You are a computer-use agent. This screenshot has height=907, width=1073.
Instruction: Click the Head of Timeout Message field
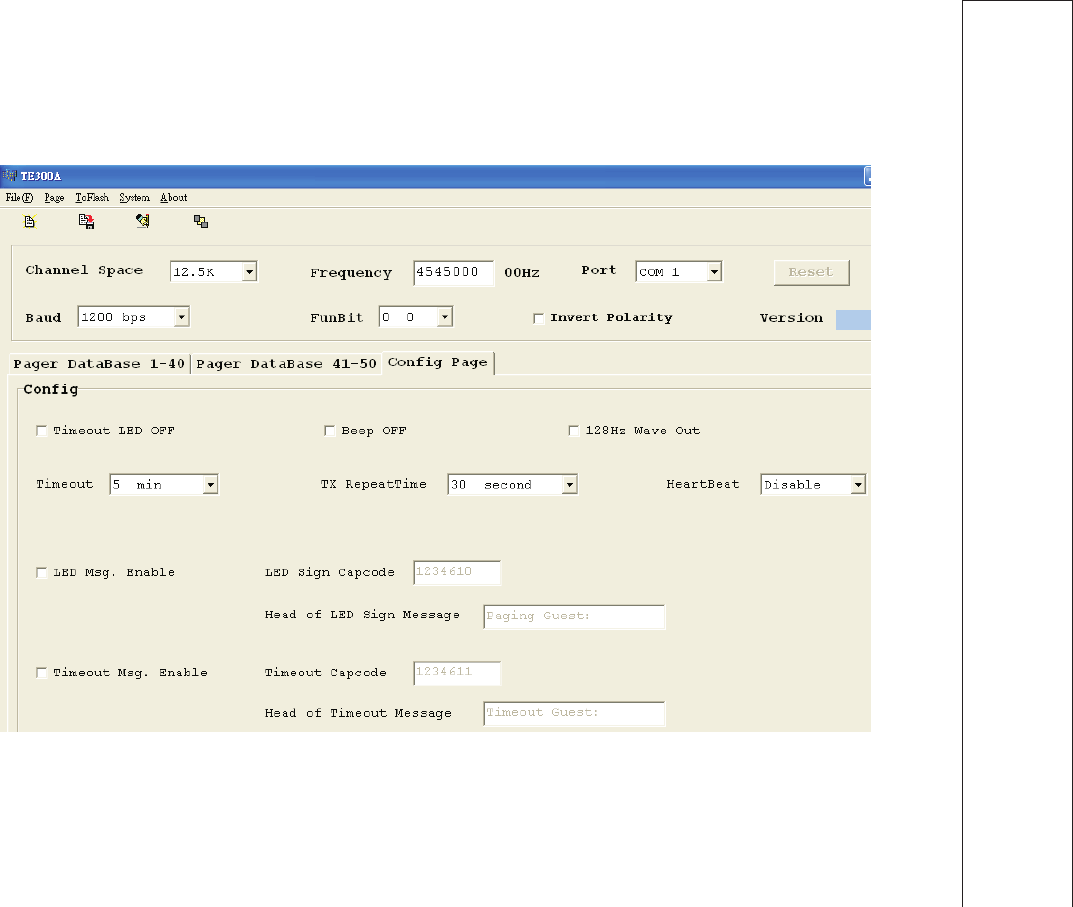pos(574,713)
